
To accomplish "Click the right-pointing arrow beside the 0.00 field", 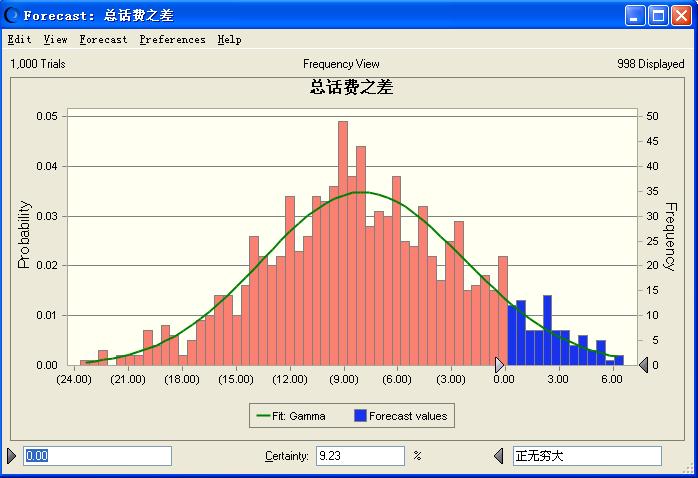I will pos(12,456).
